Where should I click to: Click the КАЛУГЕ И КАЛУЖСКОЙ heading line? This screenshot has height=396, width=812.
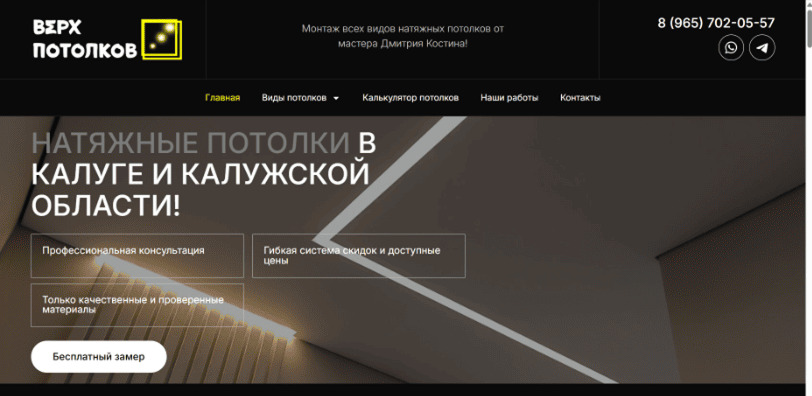pos(200,174)
